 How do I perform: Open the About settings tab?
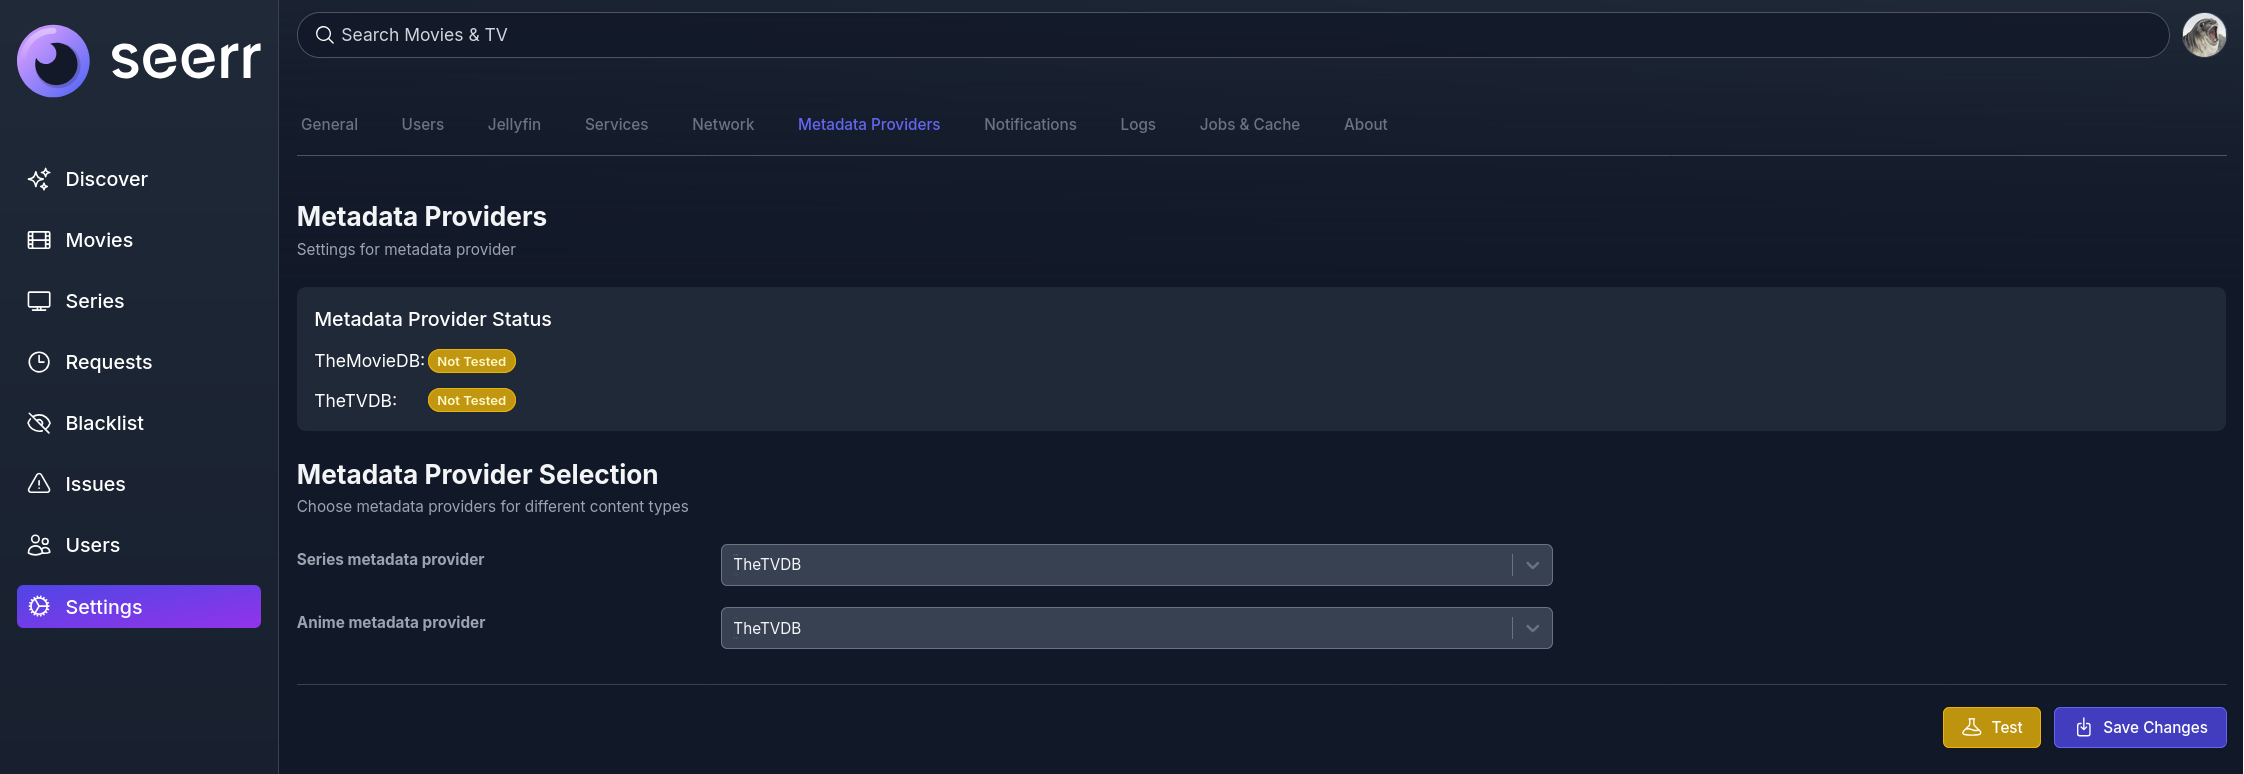pos(1365,124)
